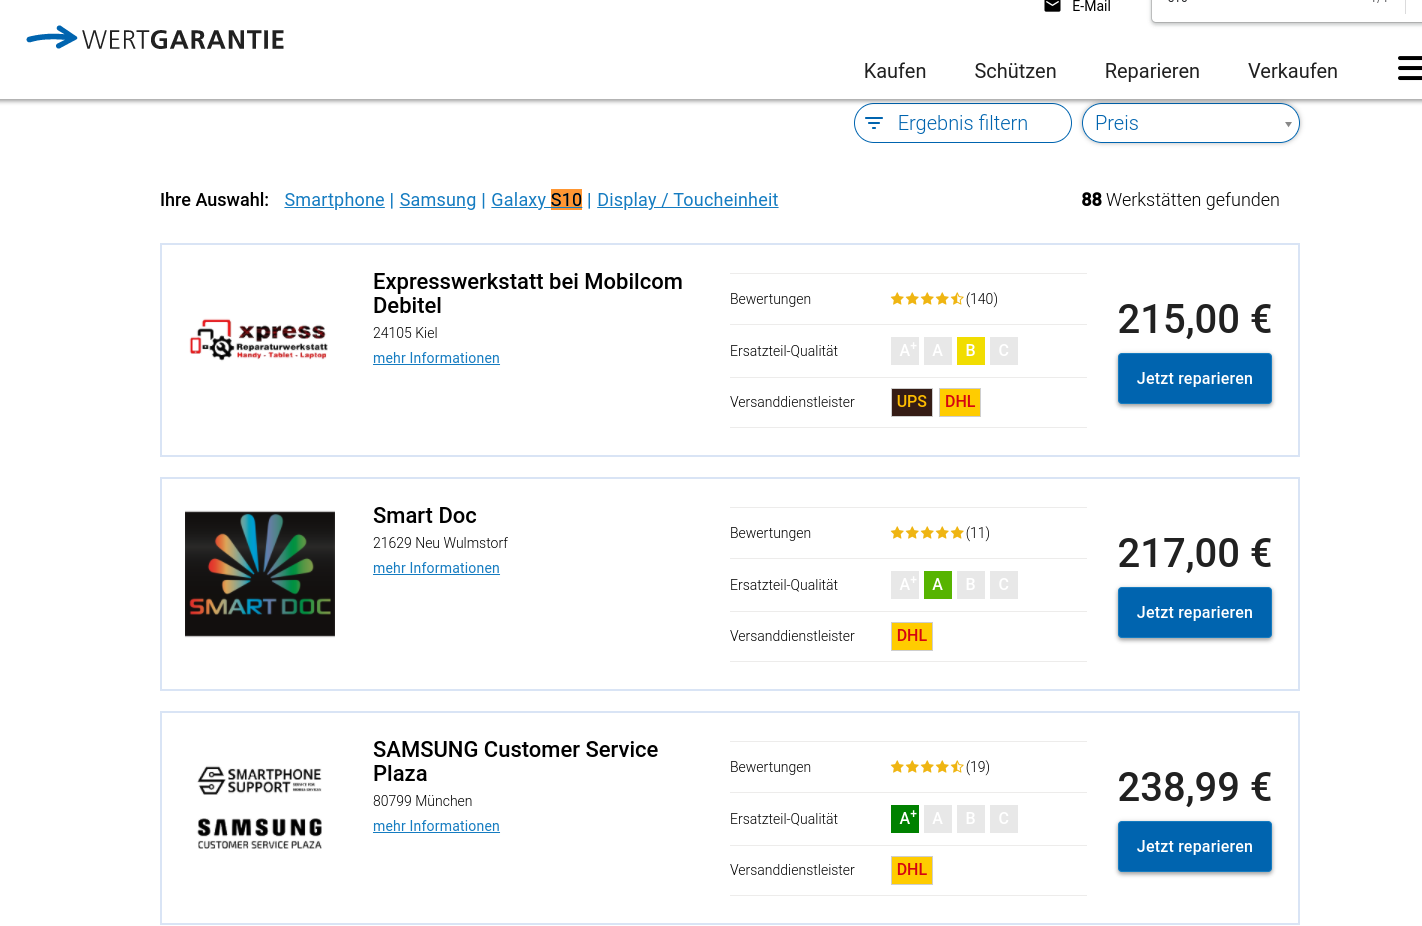
Task: Click Jetzt reparieren for 238,99 € offer
Action: (x=1195, y=847)
